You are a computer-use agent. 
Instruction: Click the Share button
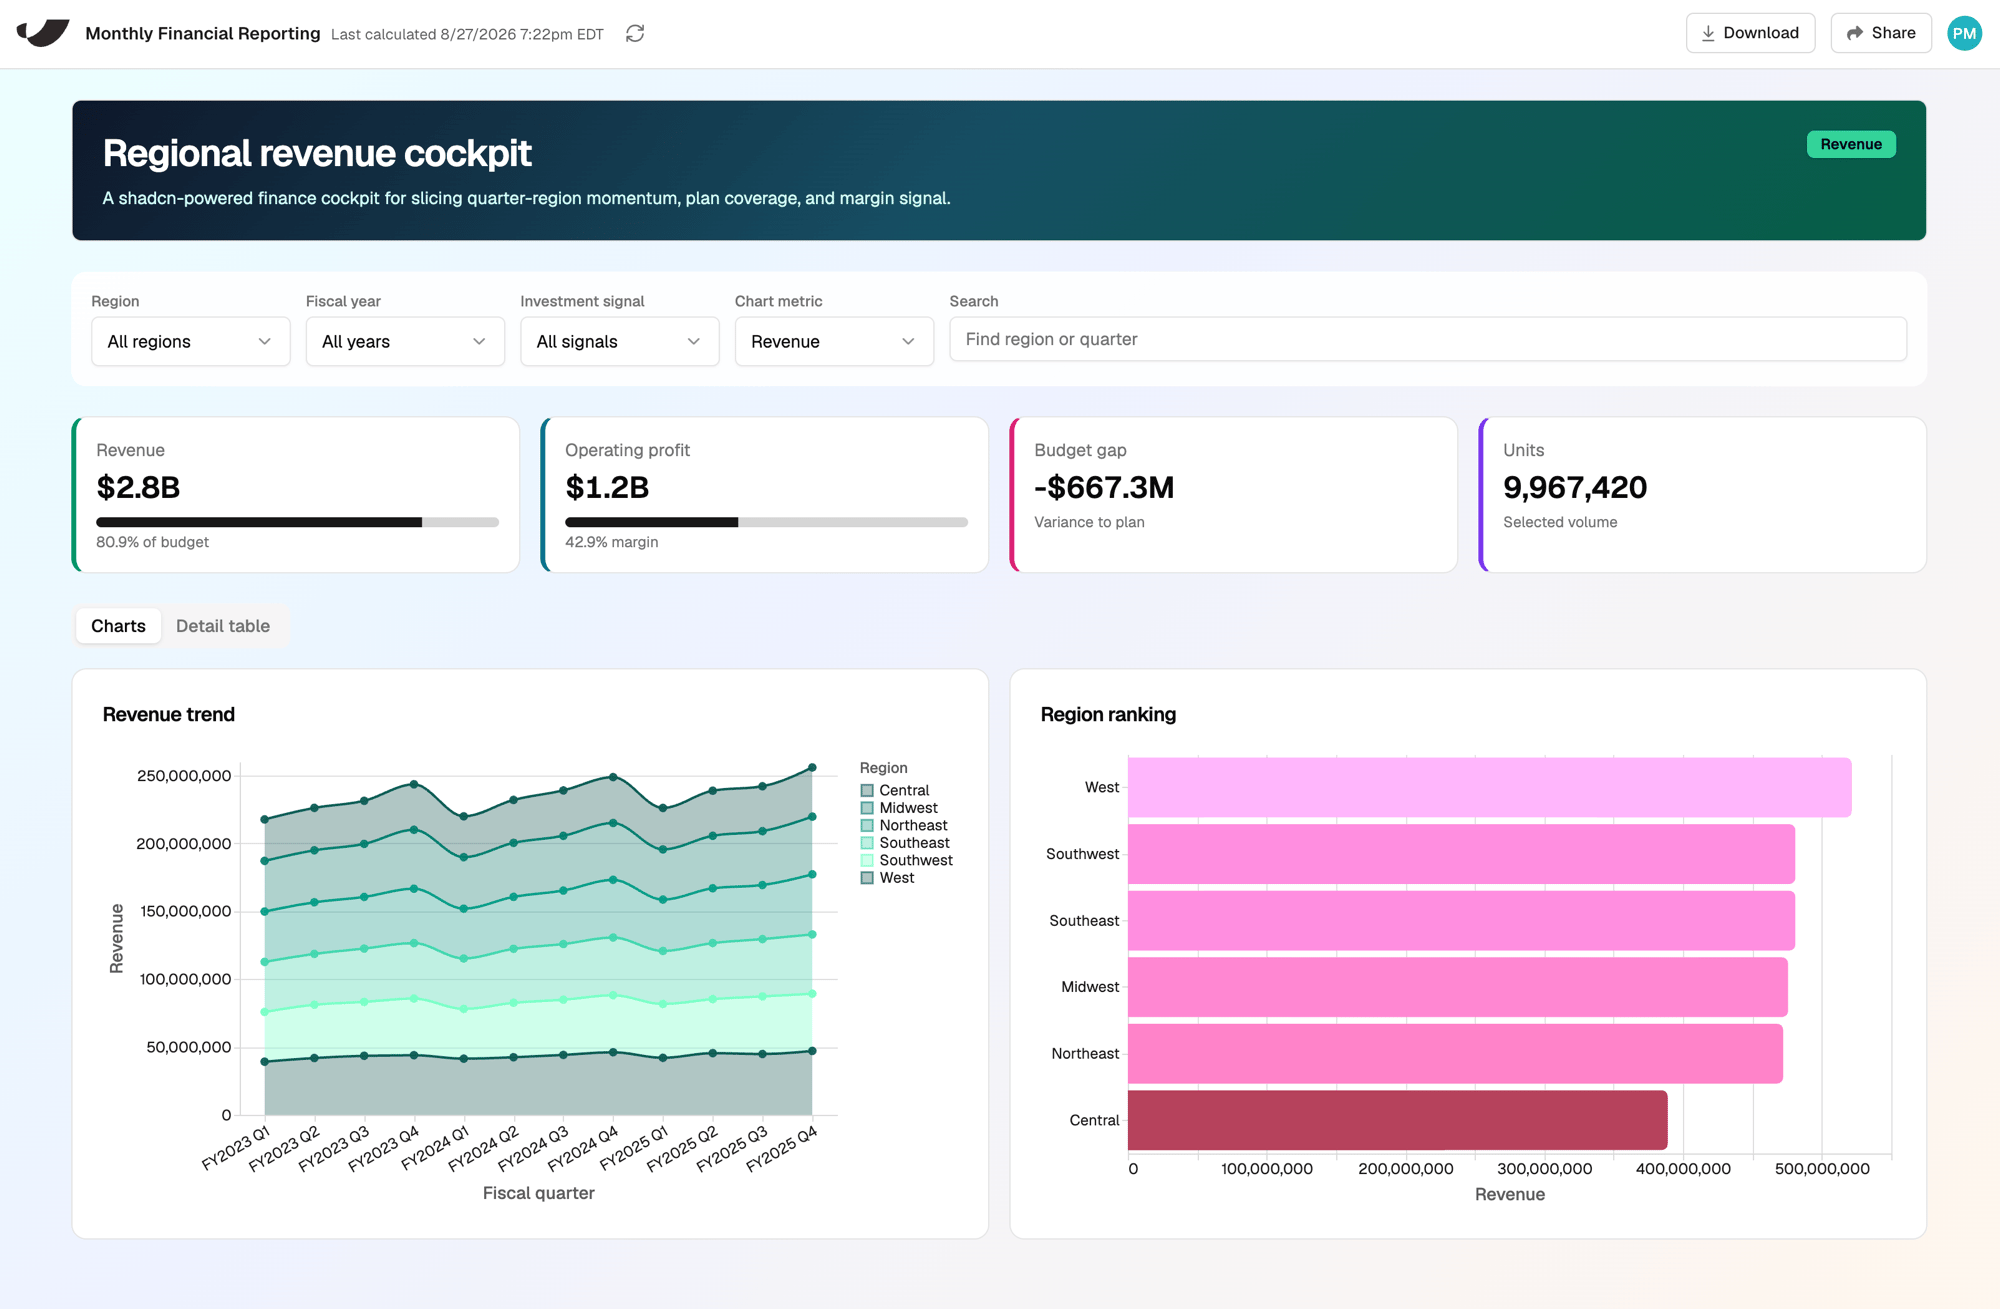[x=1881, y=33]
